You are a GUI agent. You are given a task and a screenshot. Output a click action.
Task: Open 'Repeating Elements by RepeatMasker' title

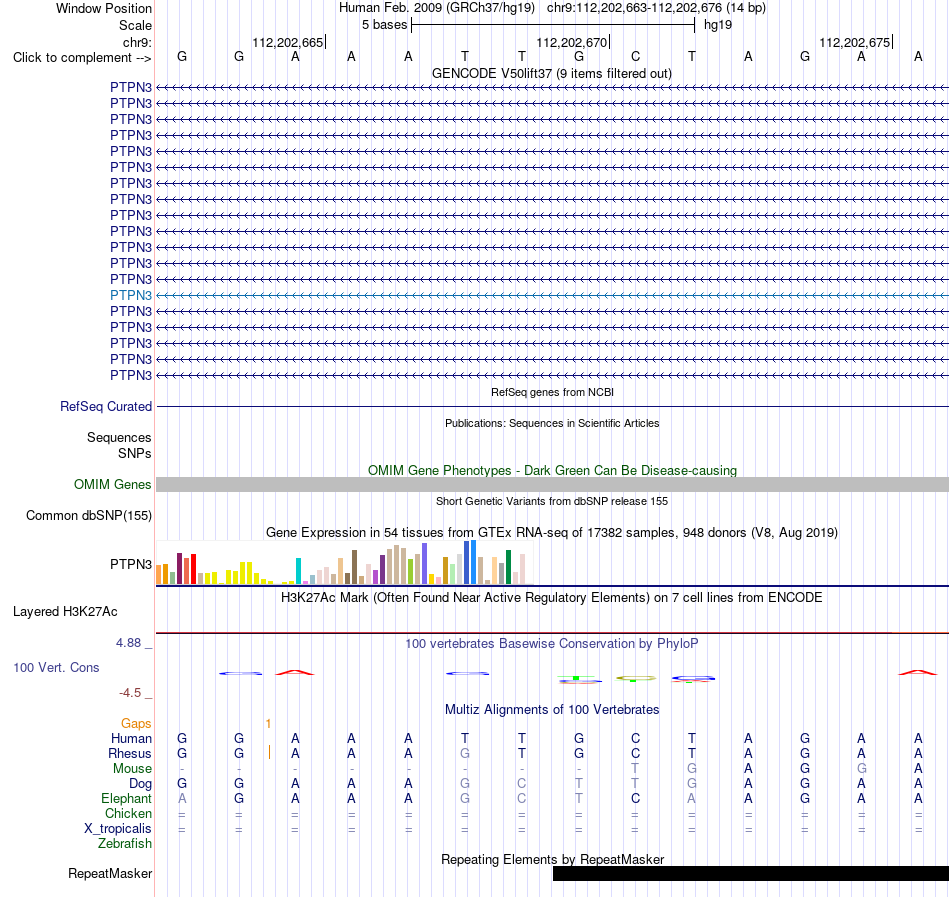[552, 860]
